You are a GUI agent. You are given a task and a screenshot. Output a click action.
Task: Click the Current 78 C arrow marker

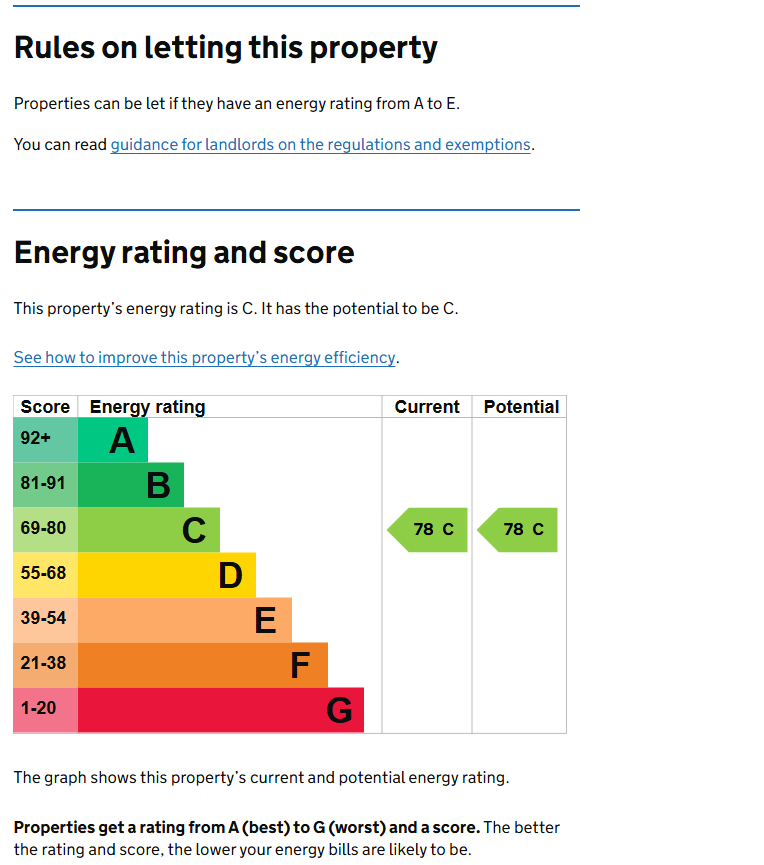tap(429, 530)
